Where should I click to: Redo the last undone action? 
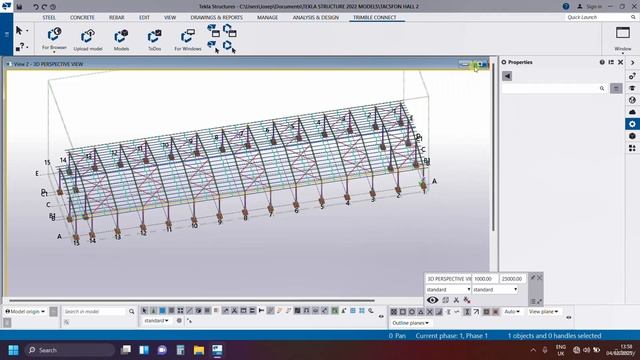tap(44, 7)
